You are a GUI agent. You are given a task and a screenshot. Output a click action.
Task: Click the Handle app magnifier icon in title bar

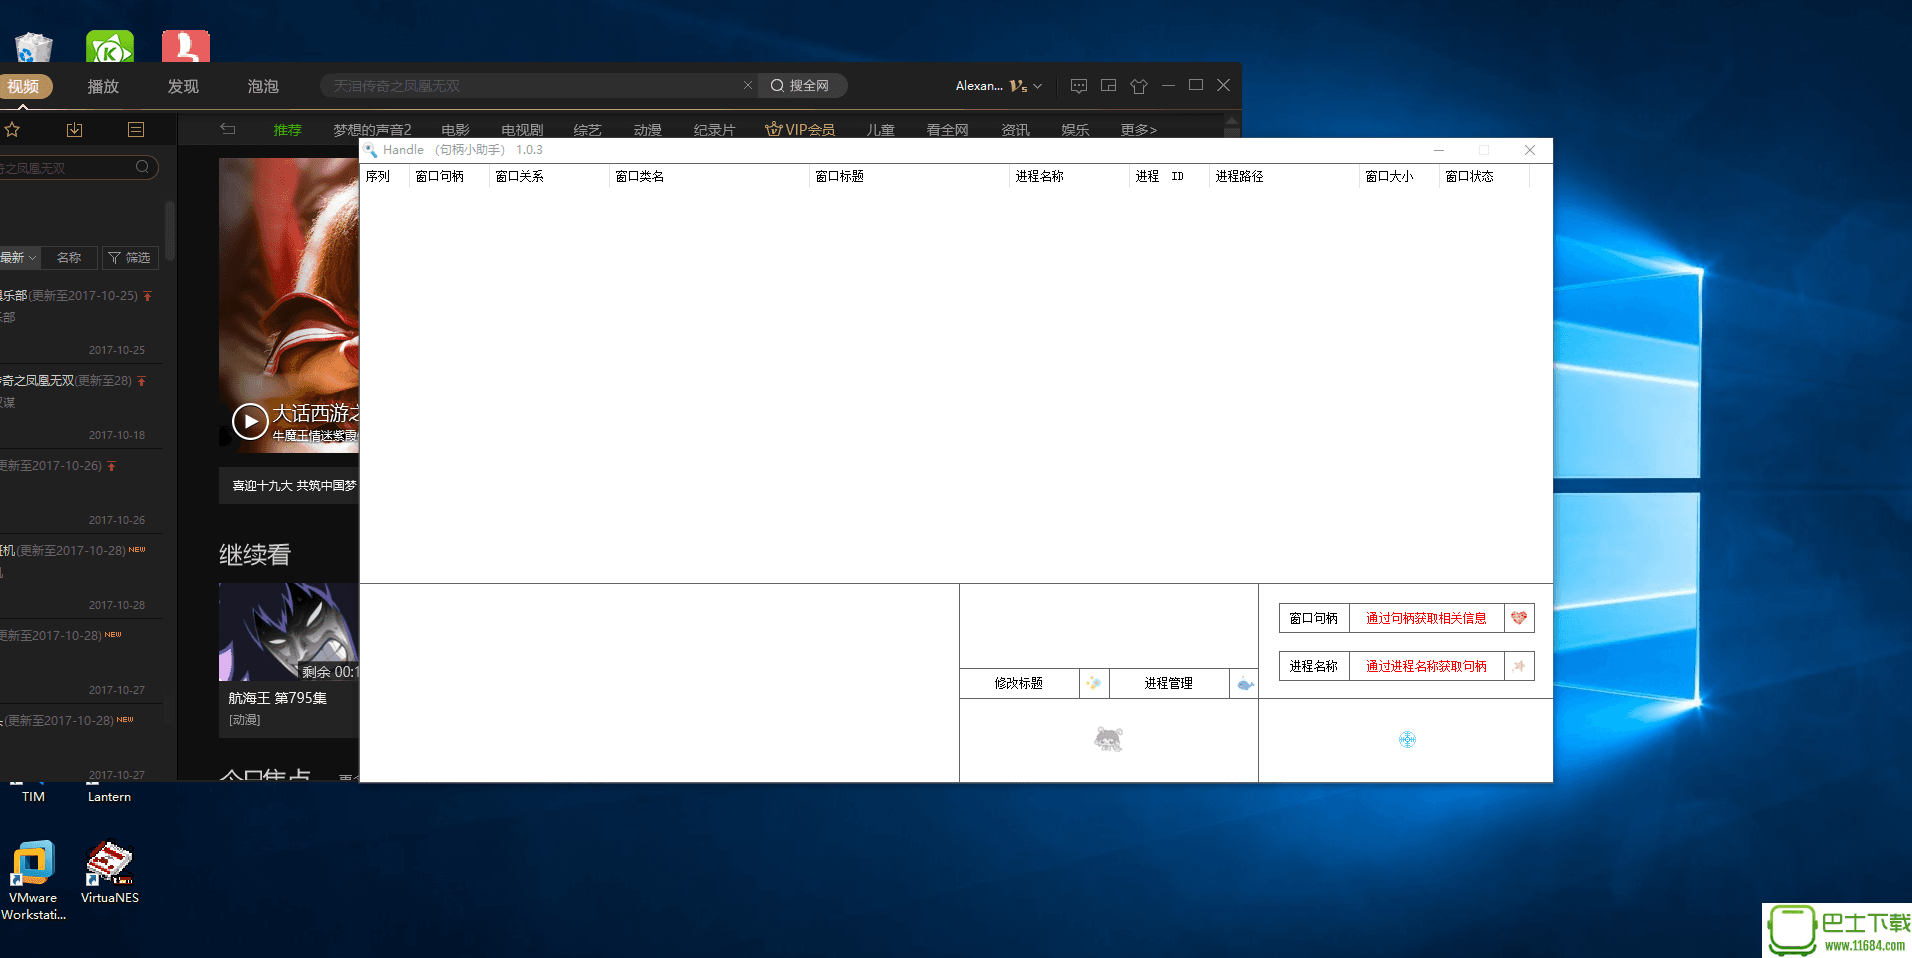(371, 150)
